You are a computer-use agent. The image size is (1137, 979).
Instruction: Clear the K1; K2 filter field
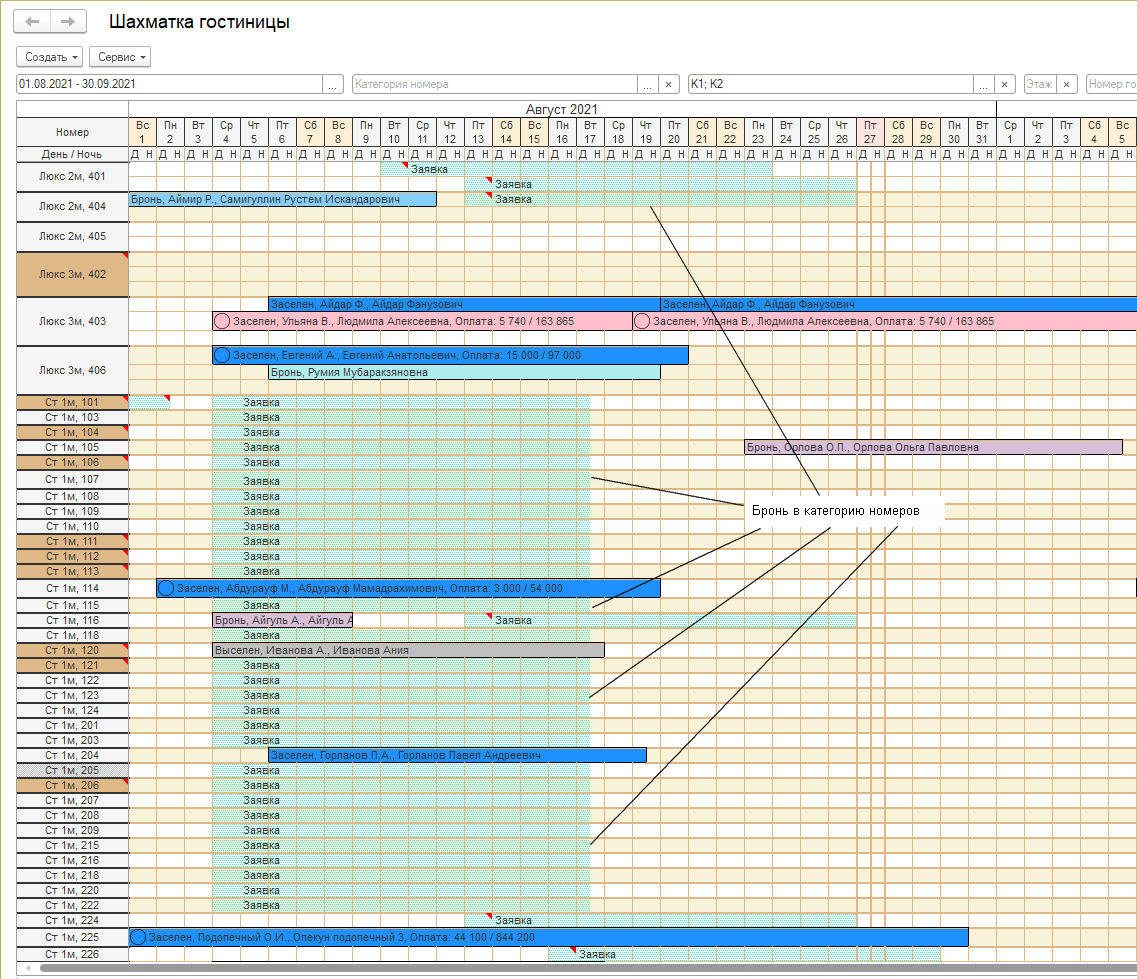click(1005, 85)
